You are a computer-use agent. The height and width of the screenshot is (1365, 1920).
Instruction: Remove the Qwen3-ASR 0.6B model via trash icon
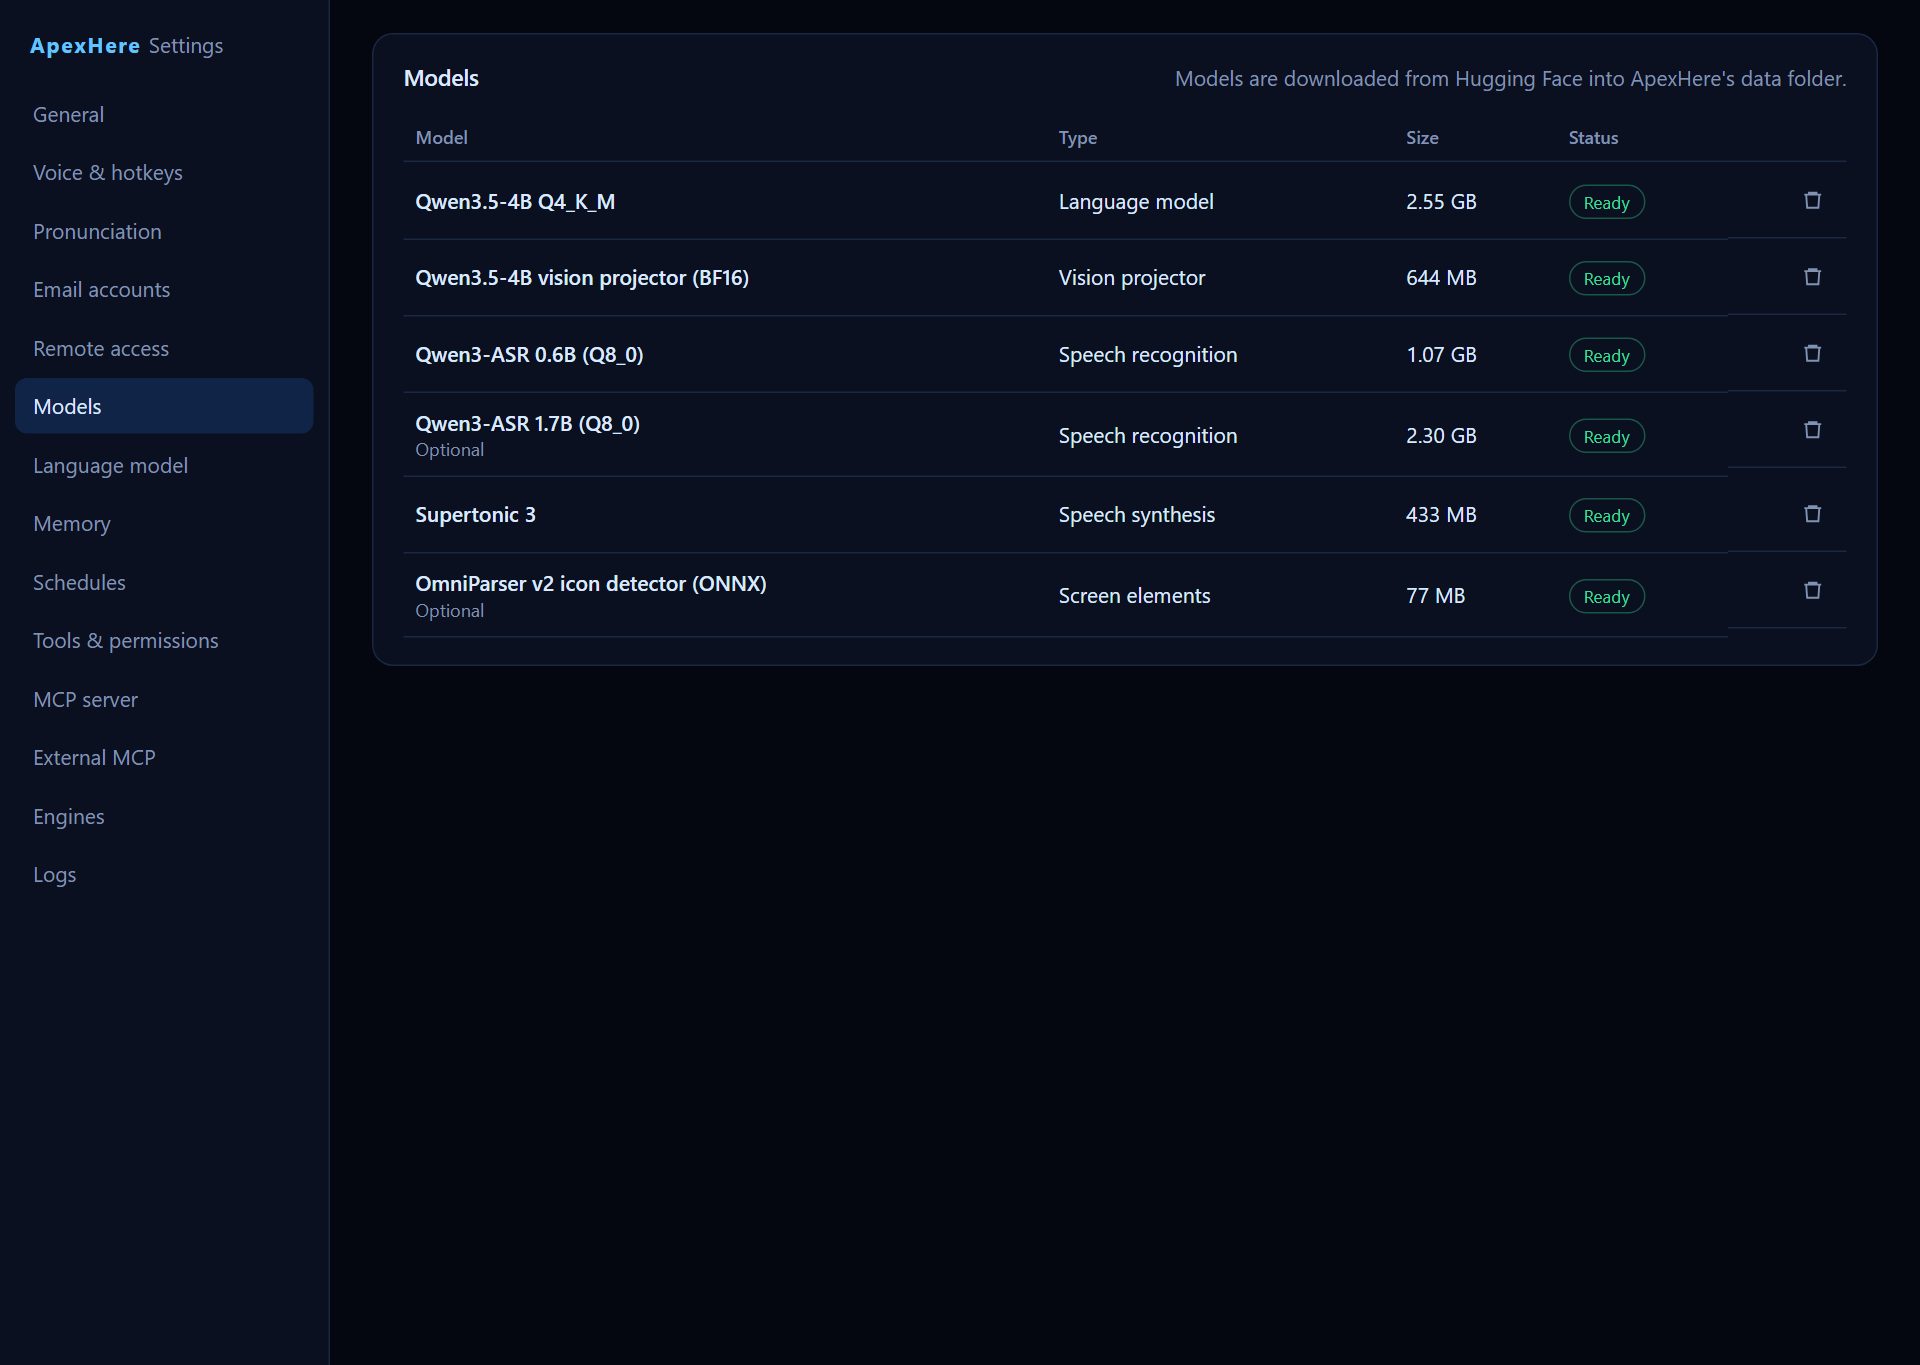pyautogui.click(x=1812, y=353)
